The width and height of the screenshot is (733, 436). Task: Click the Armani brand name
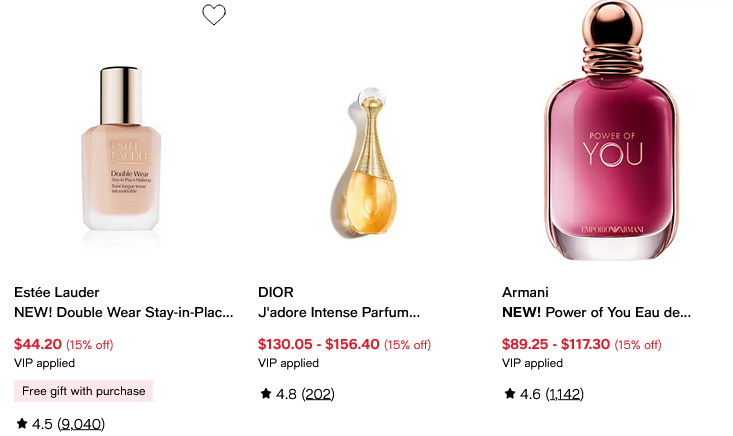[526, 292]
